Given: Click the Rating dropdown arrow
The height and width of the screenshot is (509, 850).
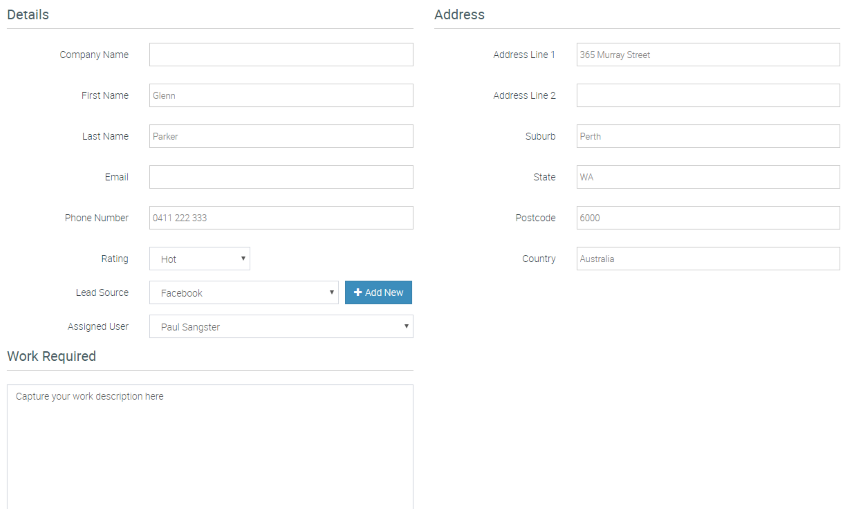Looking at the screenshot, I should (x=243, y=259).
